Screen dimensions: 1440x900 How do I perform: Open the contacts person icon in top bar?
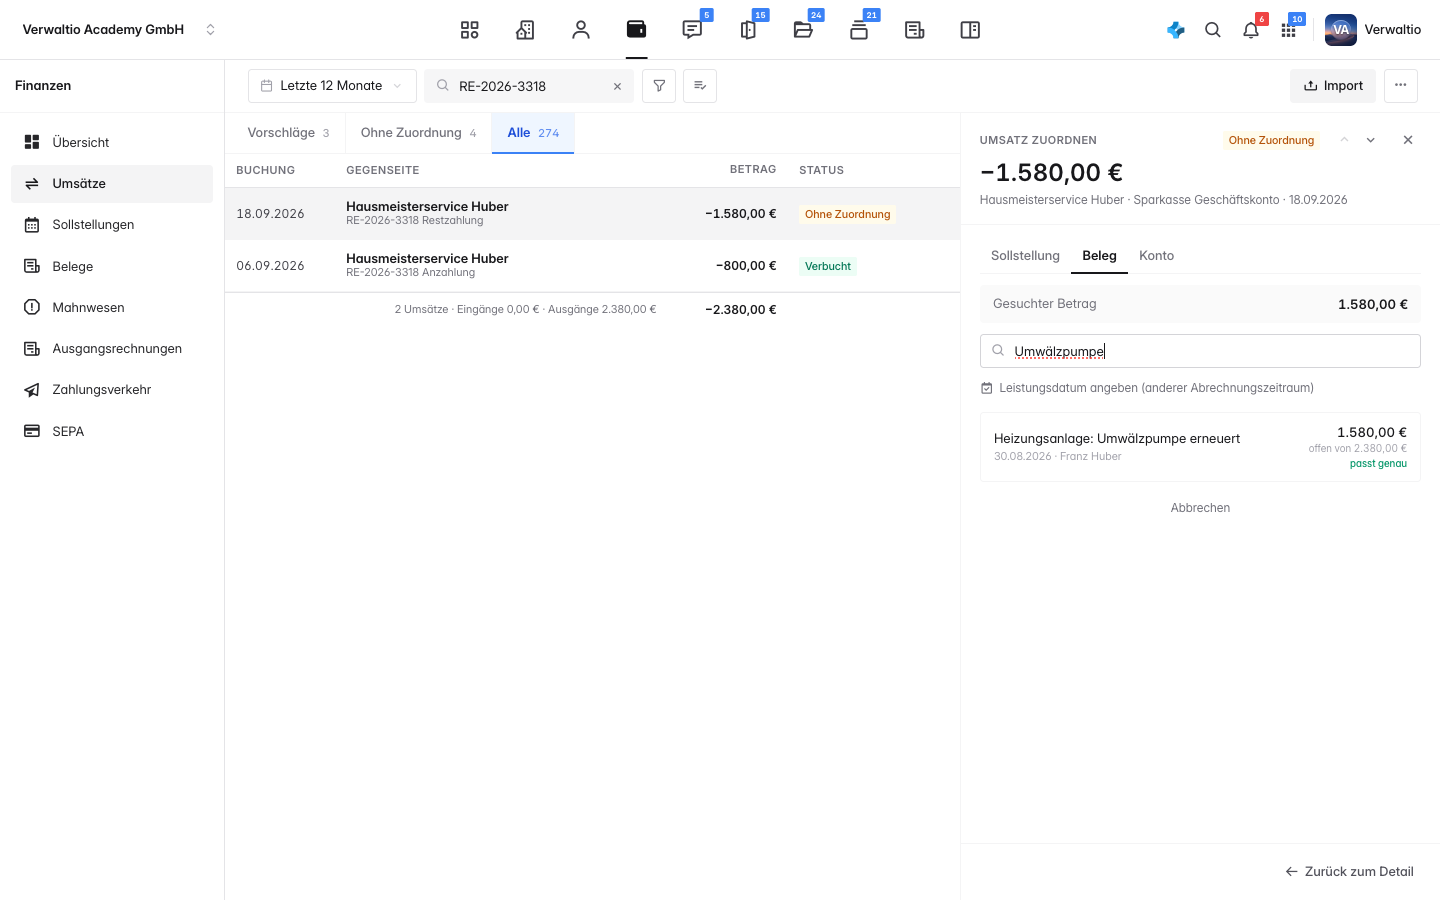581,30
